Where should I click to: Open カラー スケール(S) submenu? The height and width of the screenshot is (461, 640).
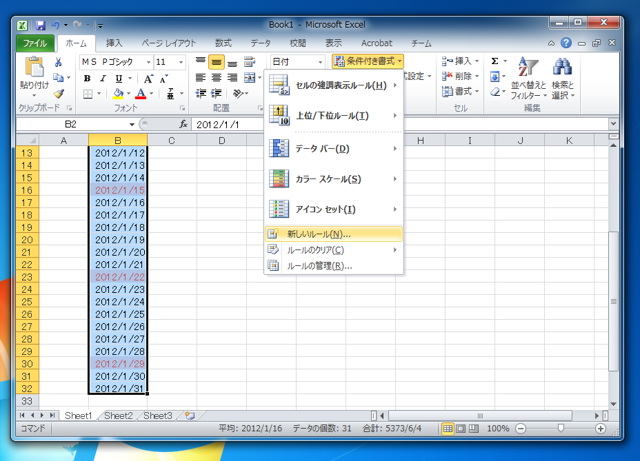[333, 179]
